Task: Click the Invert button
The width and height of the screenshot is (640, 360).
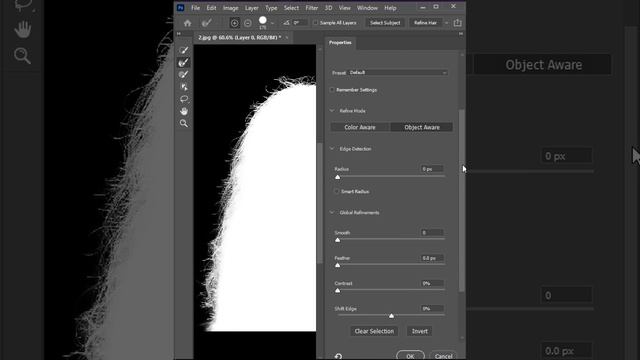Action: [x=420, y=331]
